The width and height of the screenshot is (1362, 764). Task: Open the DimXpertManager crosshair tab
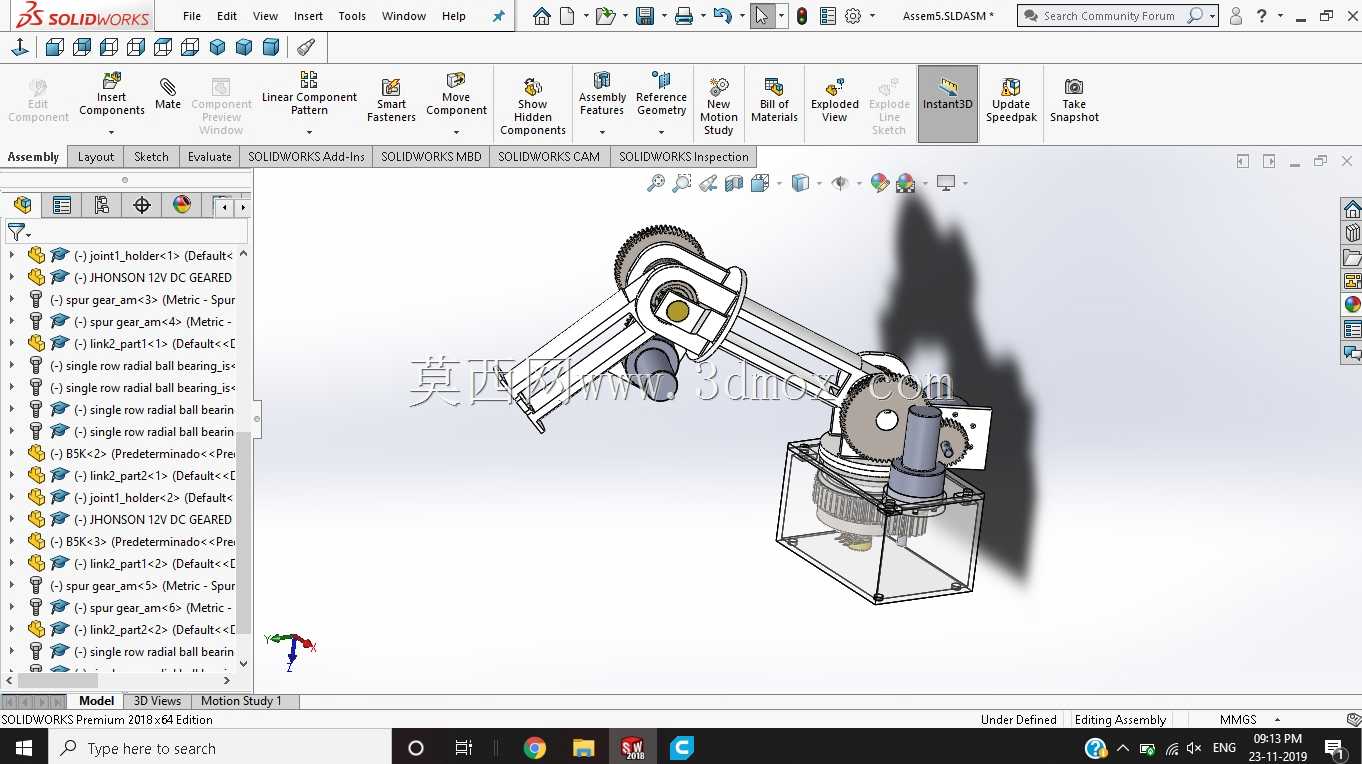pyautogui.click(x=142, y=205)
